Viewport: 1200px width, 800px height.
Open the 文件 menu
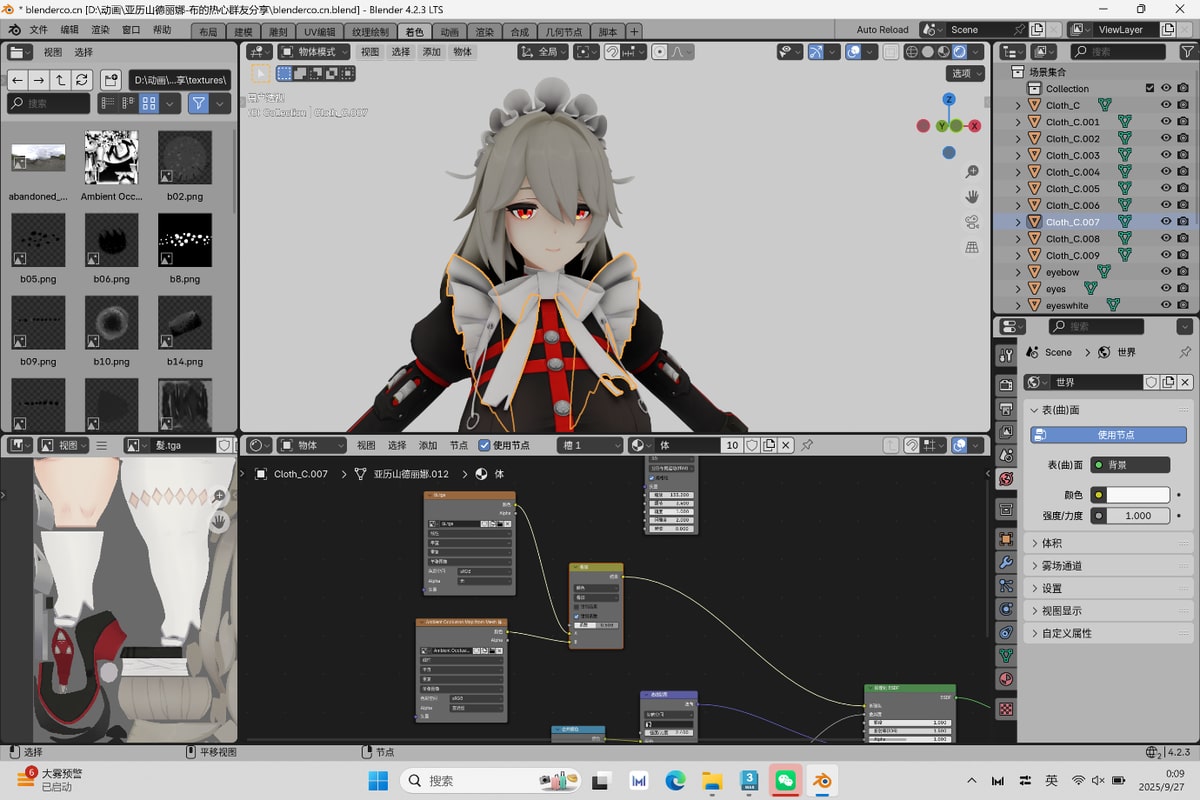pos(38,30)
